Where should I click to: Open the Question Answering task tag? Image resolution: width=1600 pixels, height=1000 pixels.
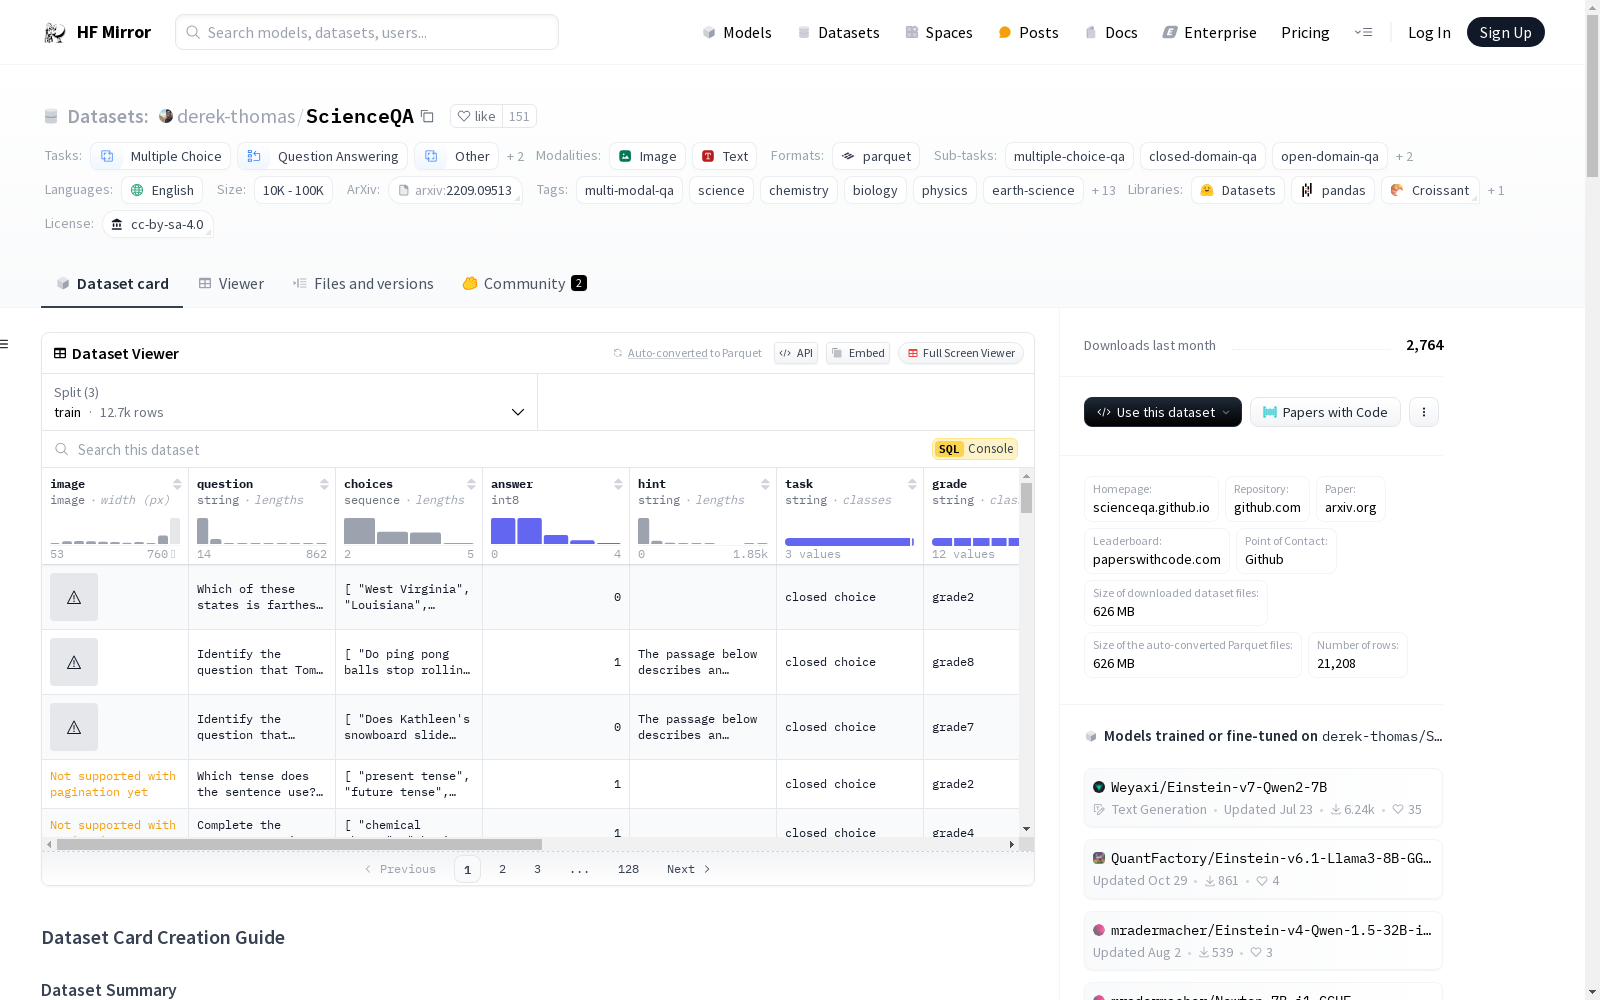(323, 156)
